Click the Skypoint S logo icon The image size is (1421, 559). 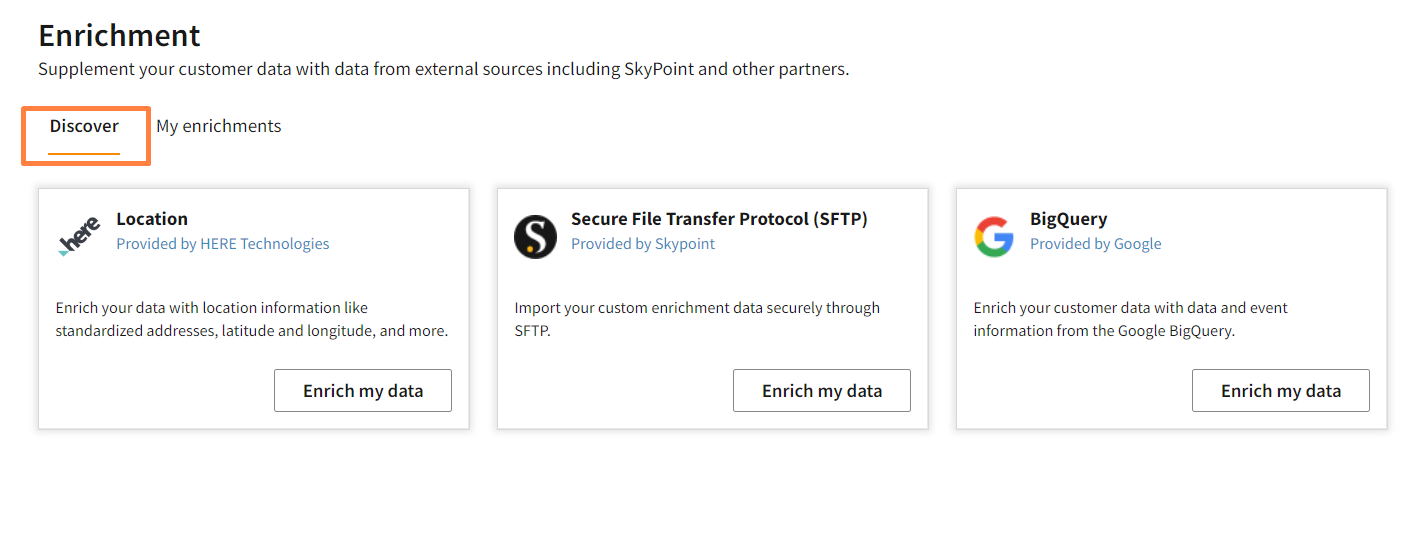coord(535,238)
